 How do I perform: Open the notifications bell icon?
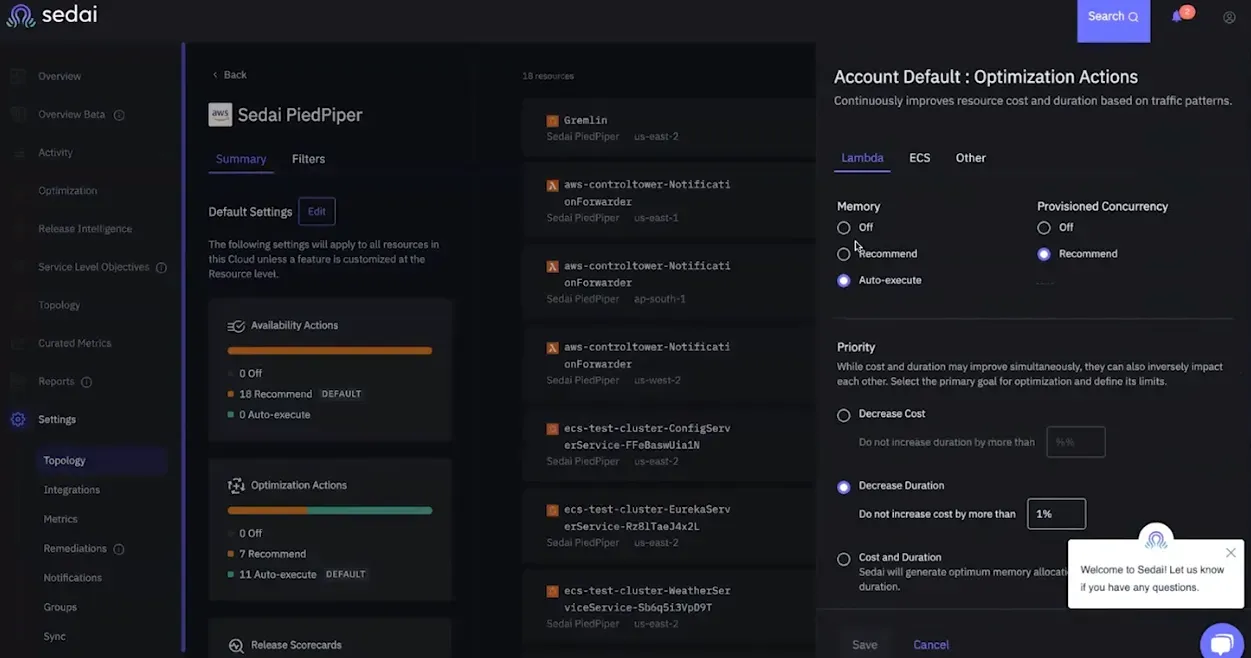tap(1177, 17)
